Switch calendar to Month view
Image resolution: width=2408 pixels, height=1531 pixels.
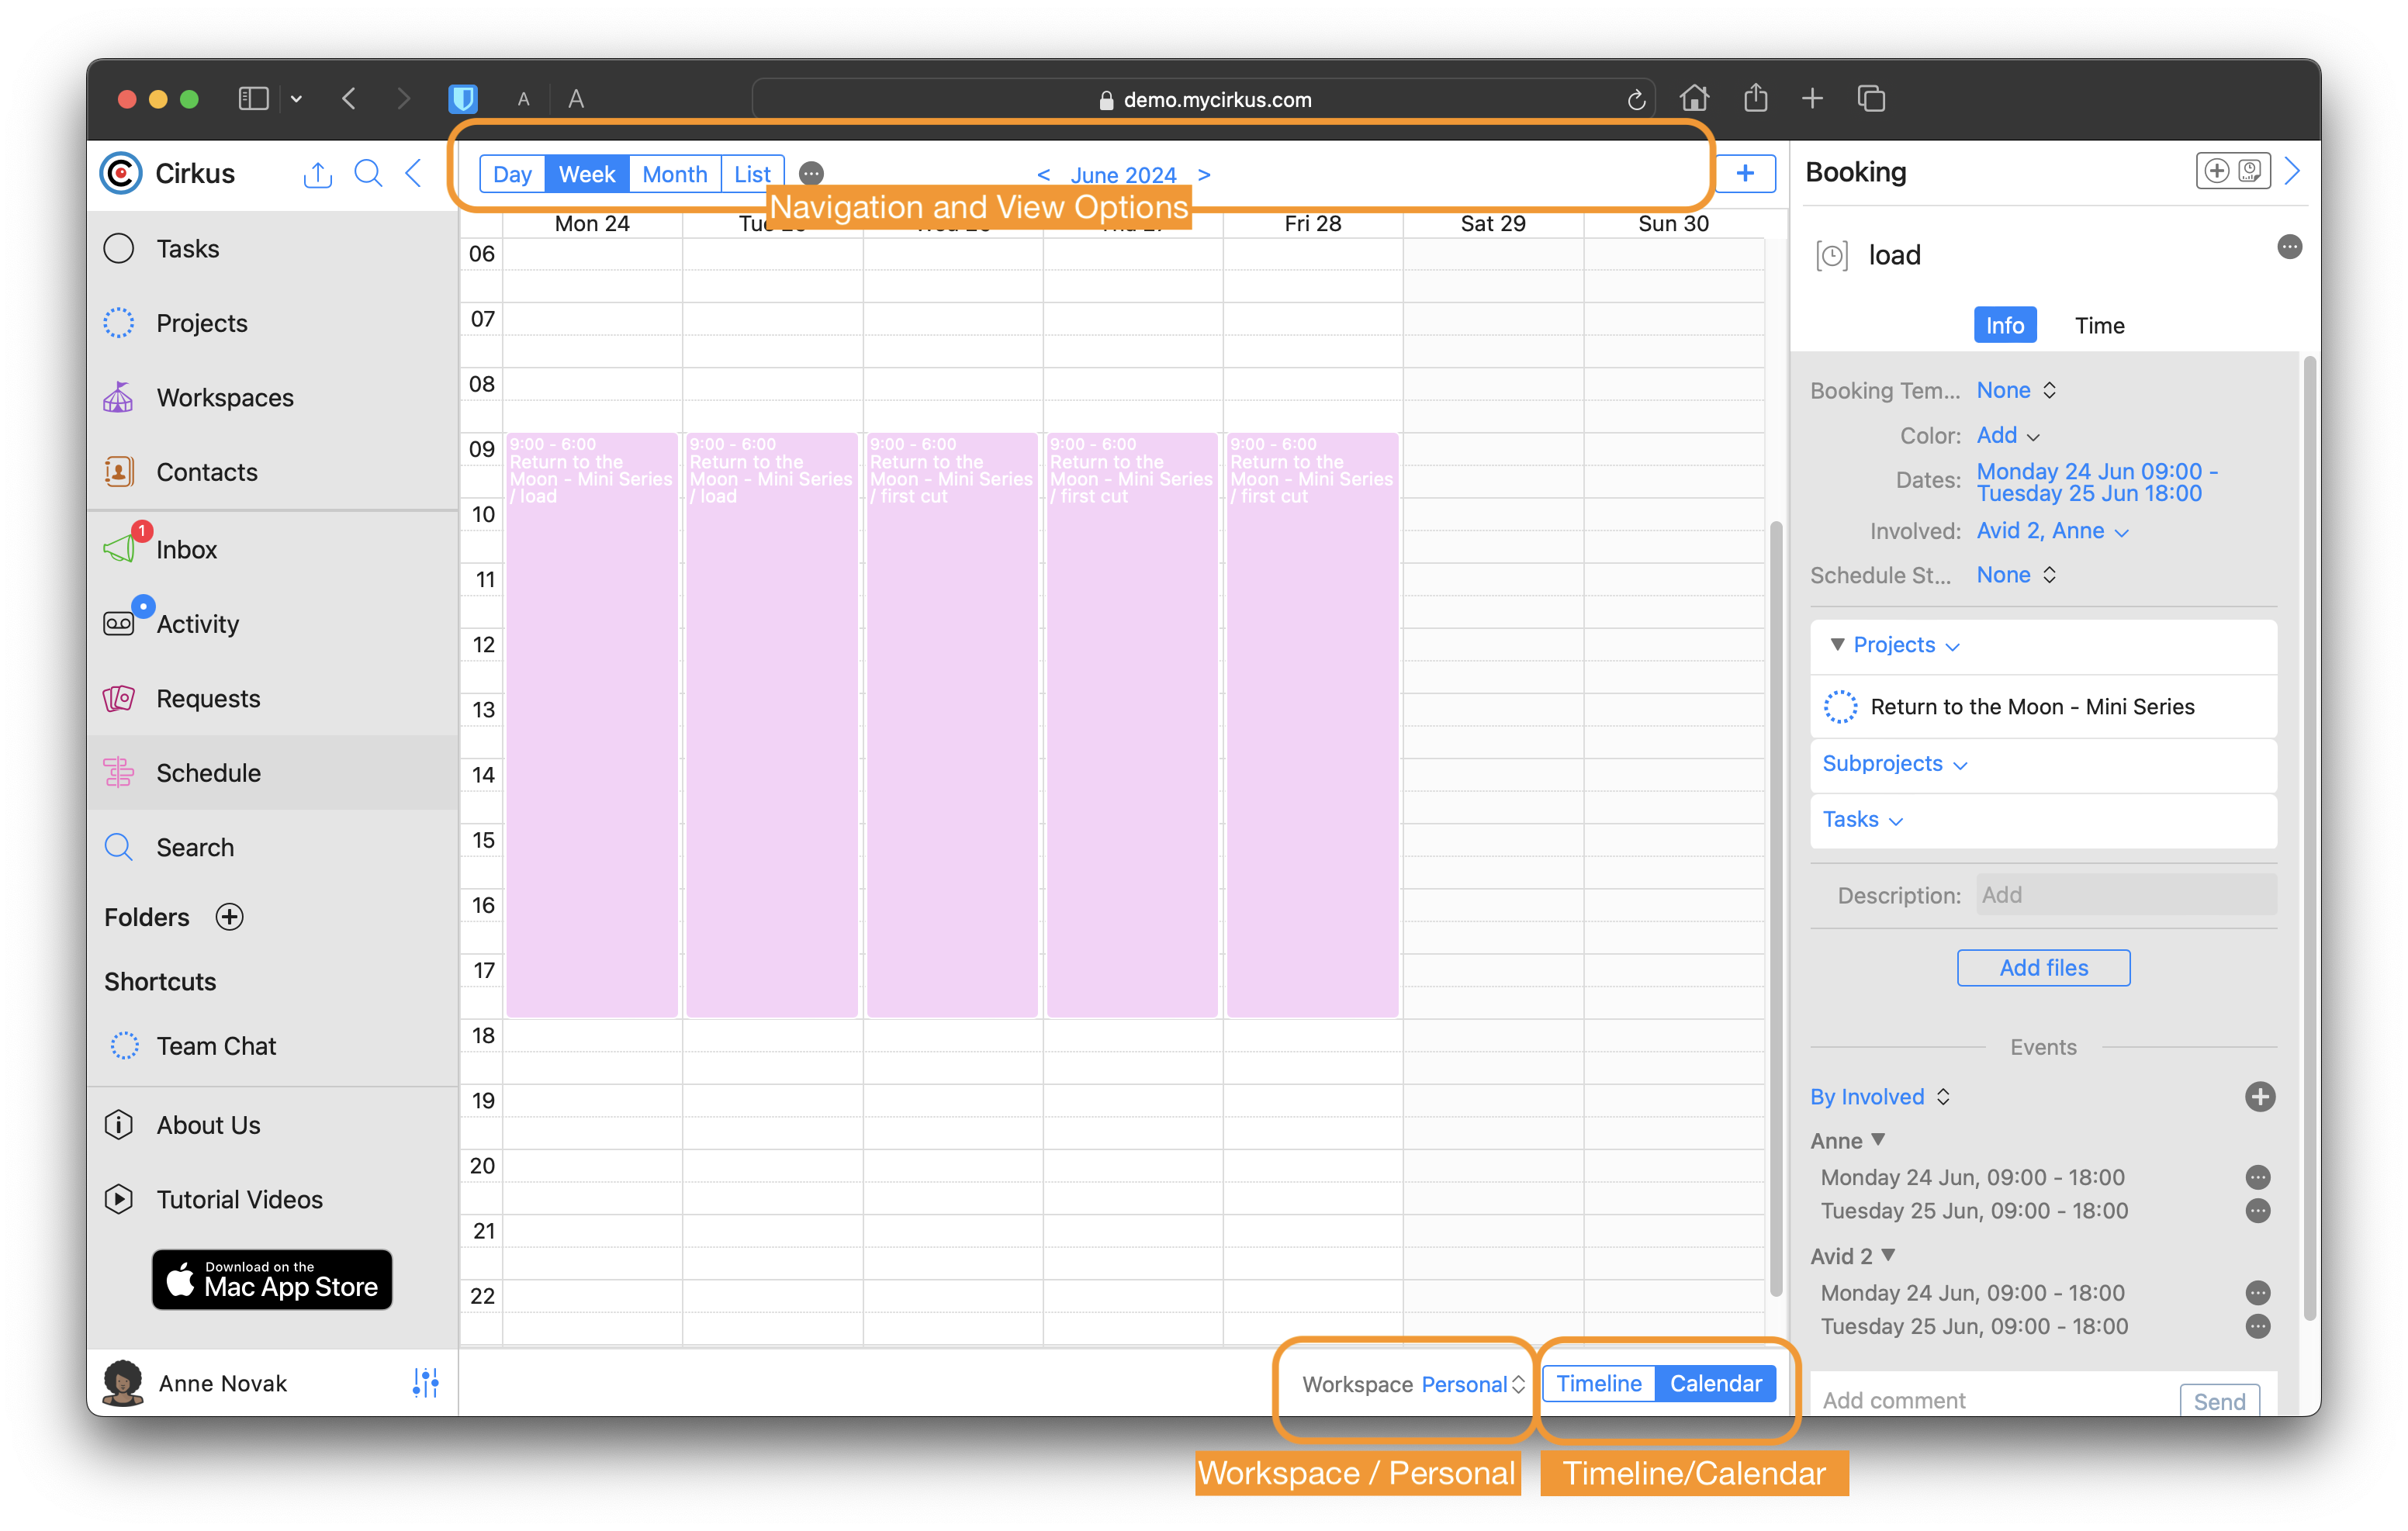[x=674, y=174]
